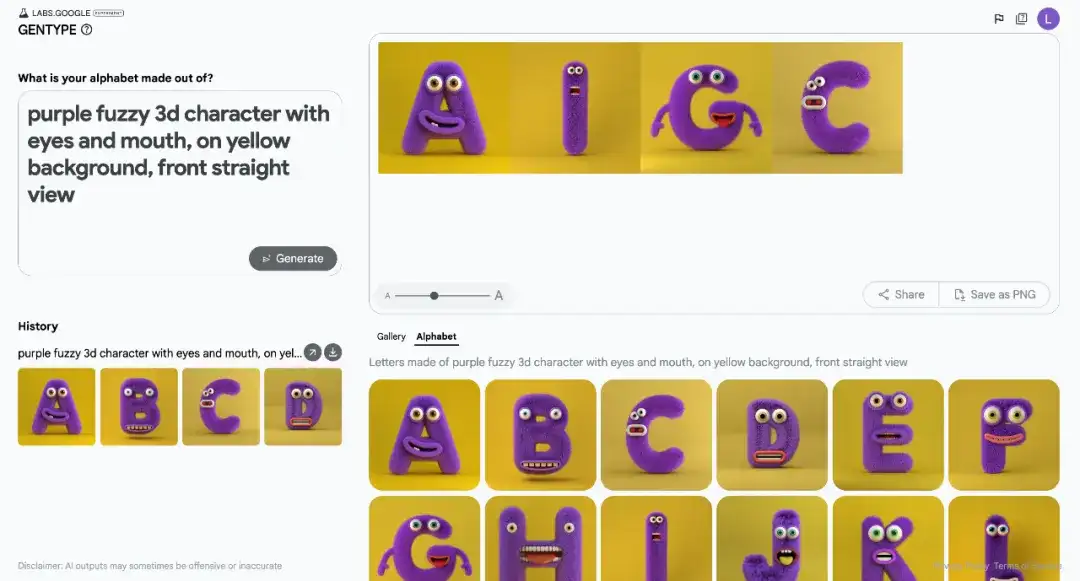The image size is (1080, 581).
Task: Open the purple L account avatar
Action: coord(1048,19)
